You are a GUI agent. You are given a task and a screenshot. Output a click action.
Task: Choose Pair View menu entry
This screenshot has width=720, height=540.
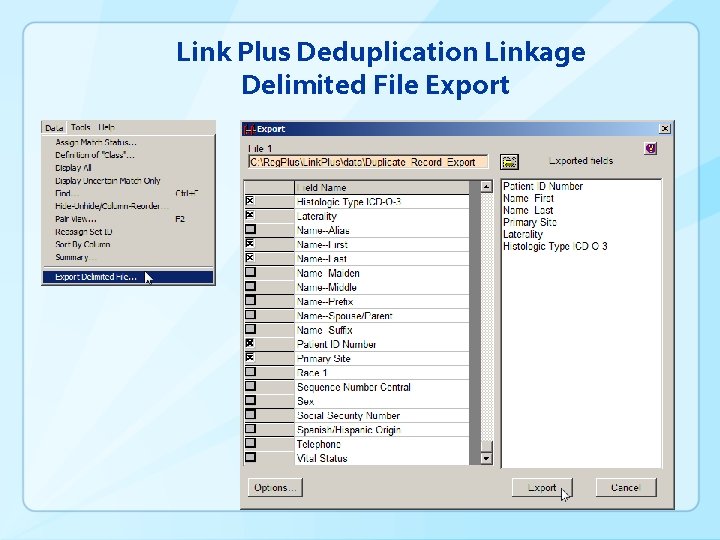tap(128, 219)
